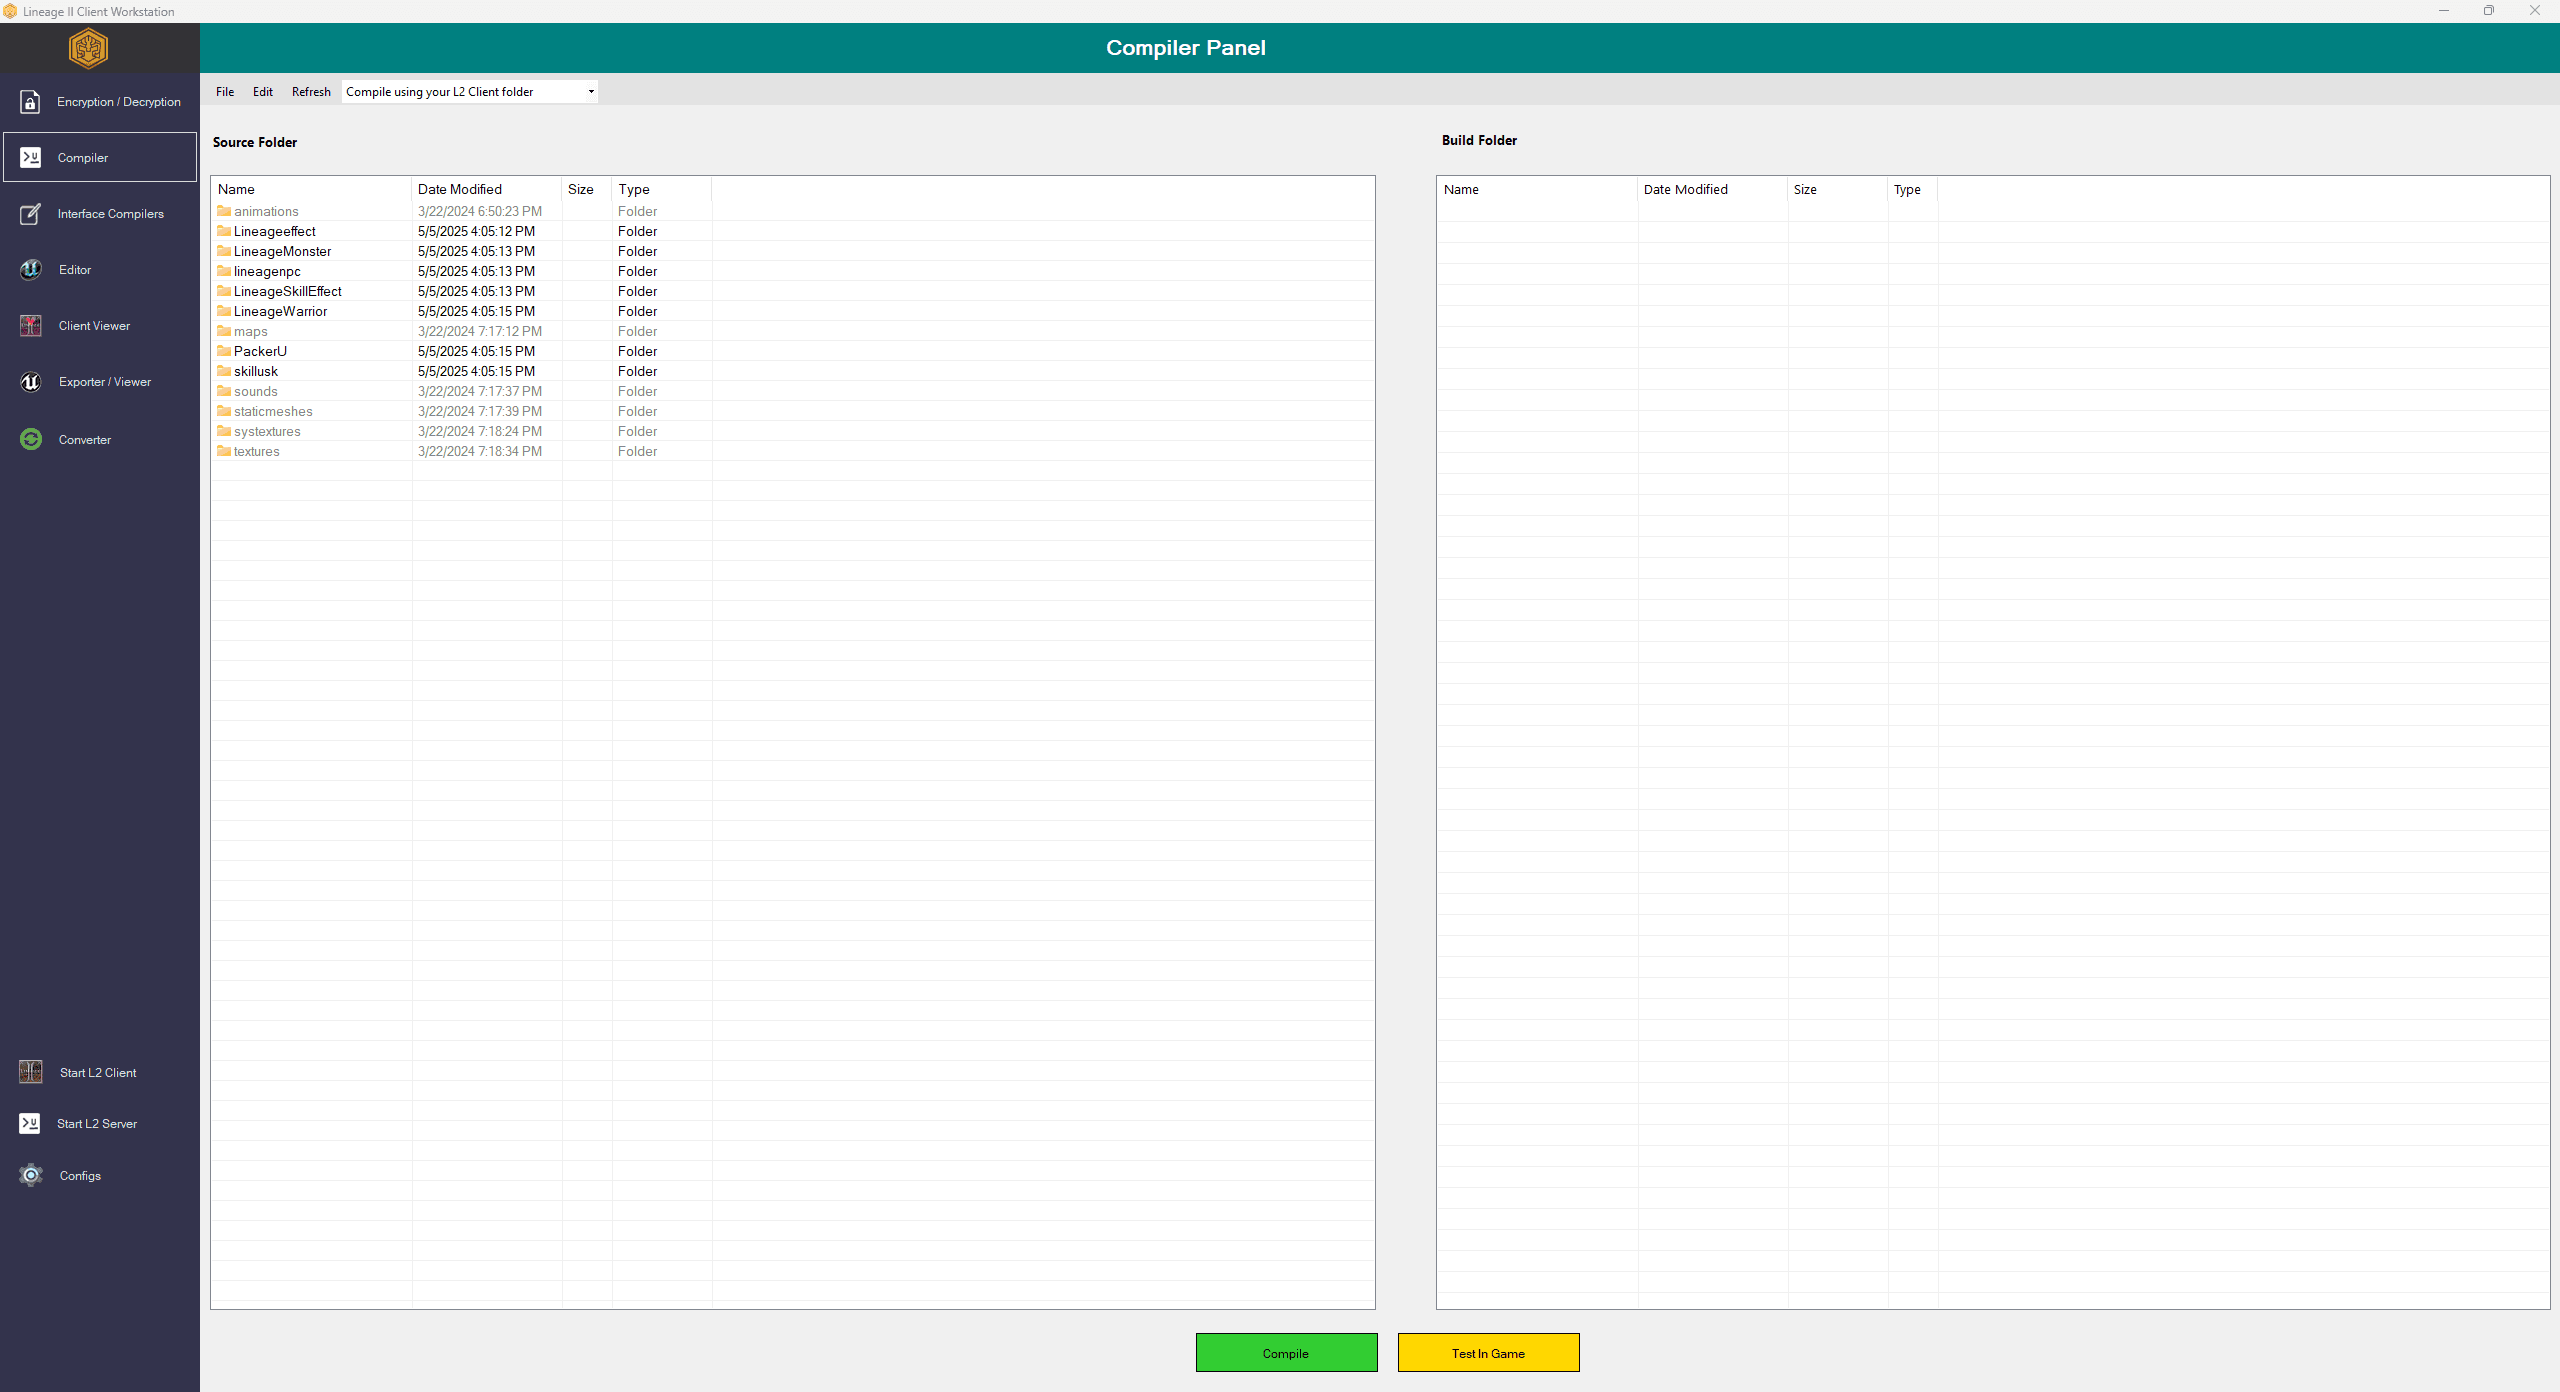The width and height of the screenshot is (2560, 1392).
Task: Launch the Start L2 Client icon
Action: click(30, 1072)
